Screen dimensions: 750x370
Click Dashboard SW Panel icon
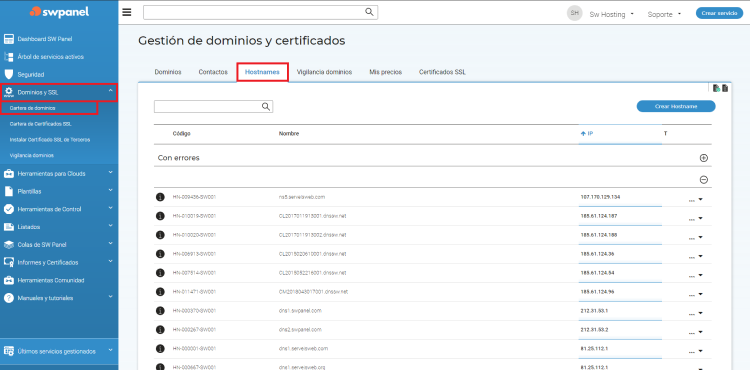[x=9, y=39]
